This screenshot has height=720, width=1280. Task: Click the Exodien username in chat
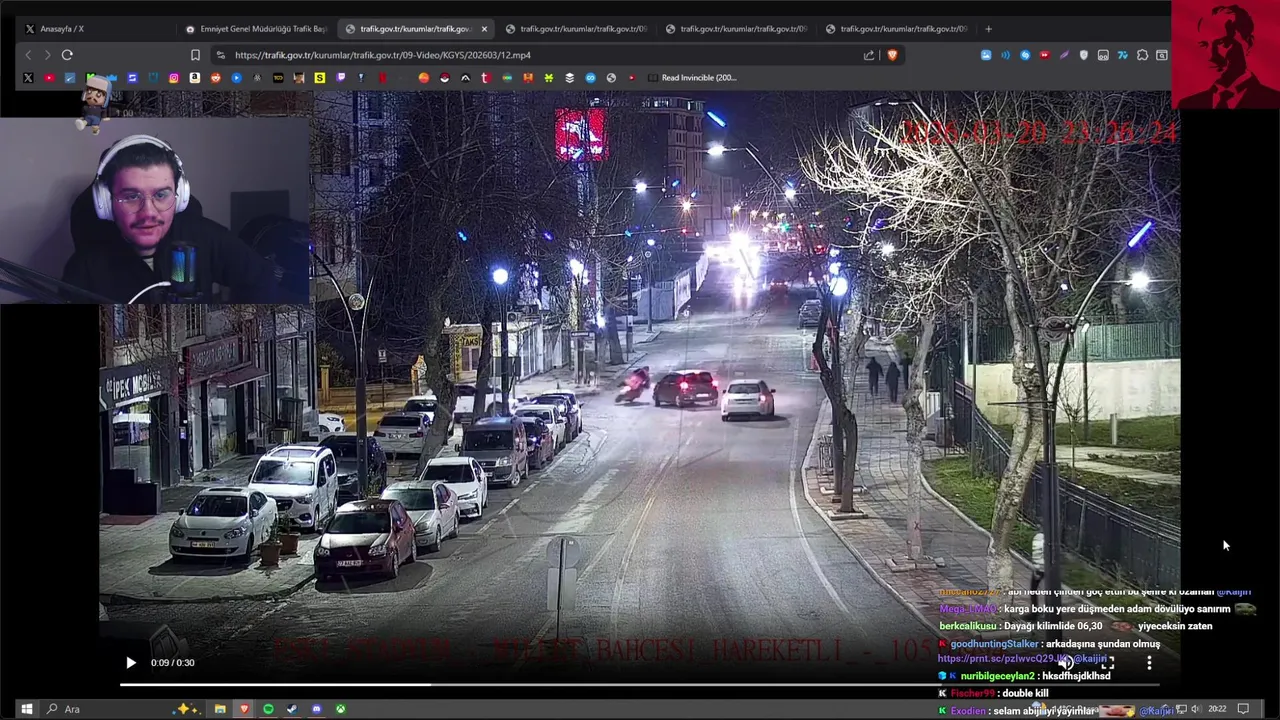(x=968, y=711)
